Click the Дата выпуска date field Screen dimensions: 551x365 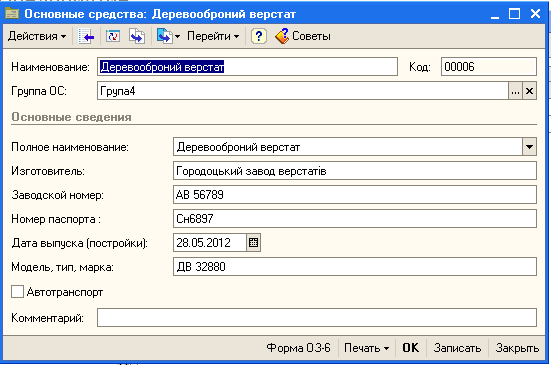pos(210,243)
